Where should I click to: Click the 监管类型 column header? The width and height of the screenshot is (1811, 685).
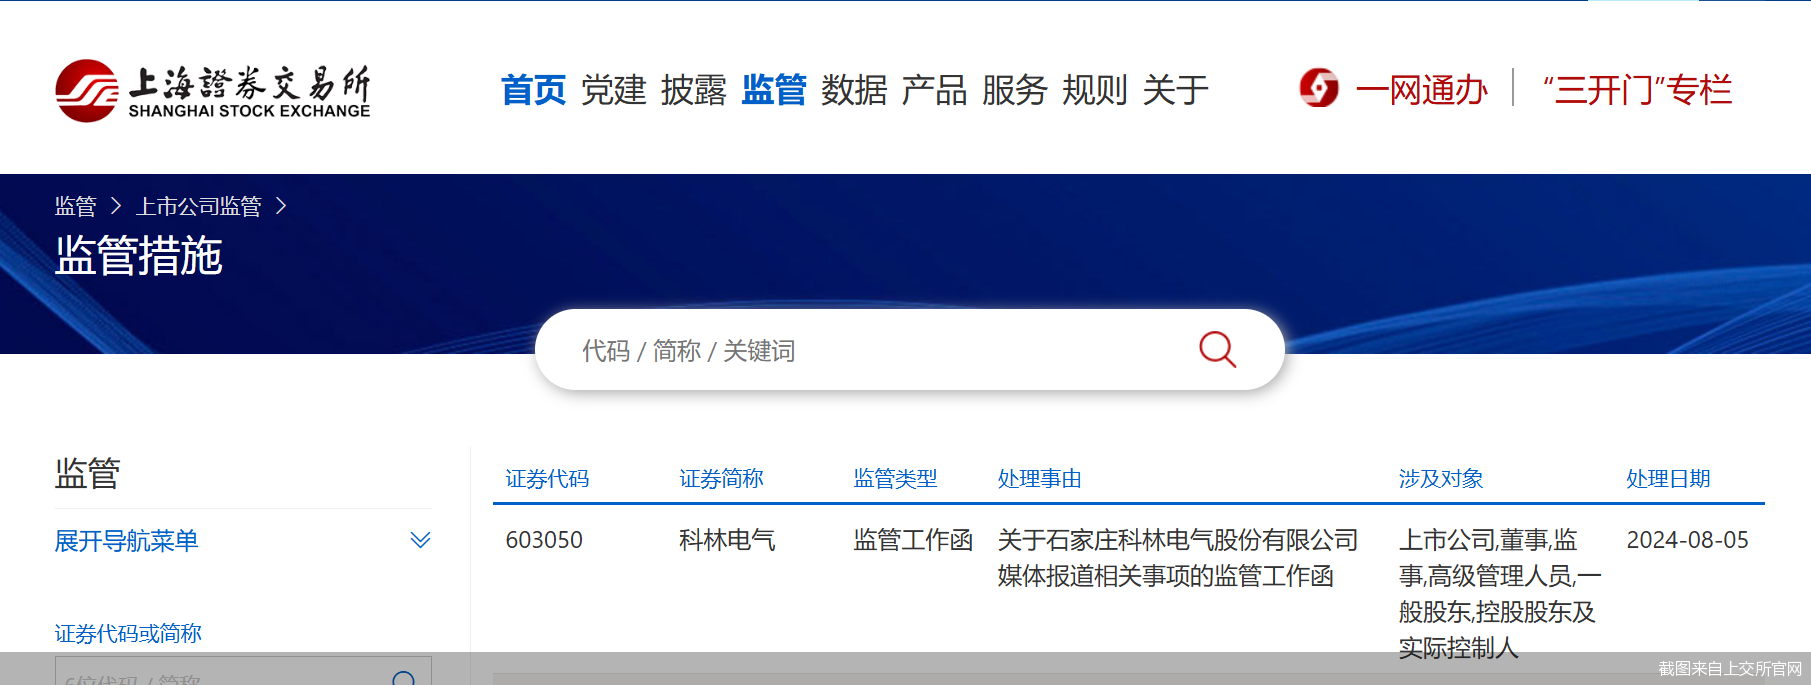pyautogui.click(x=895, y=479)
